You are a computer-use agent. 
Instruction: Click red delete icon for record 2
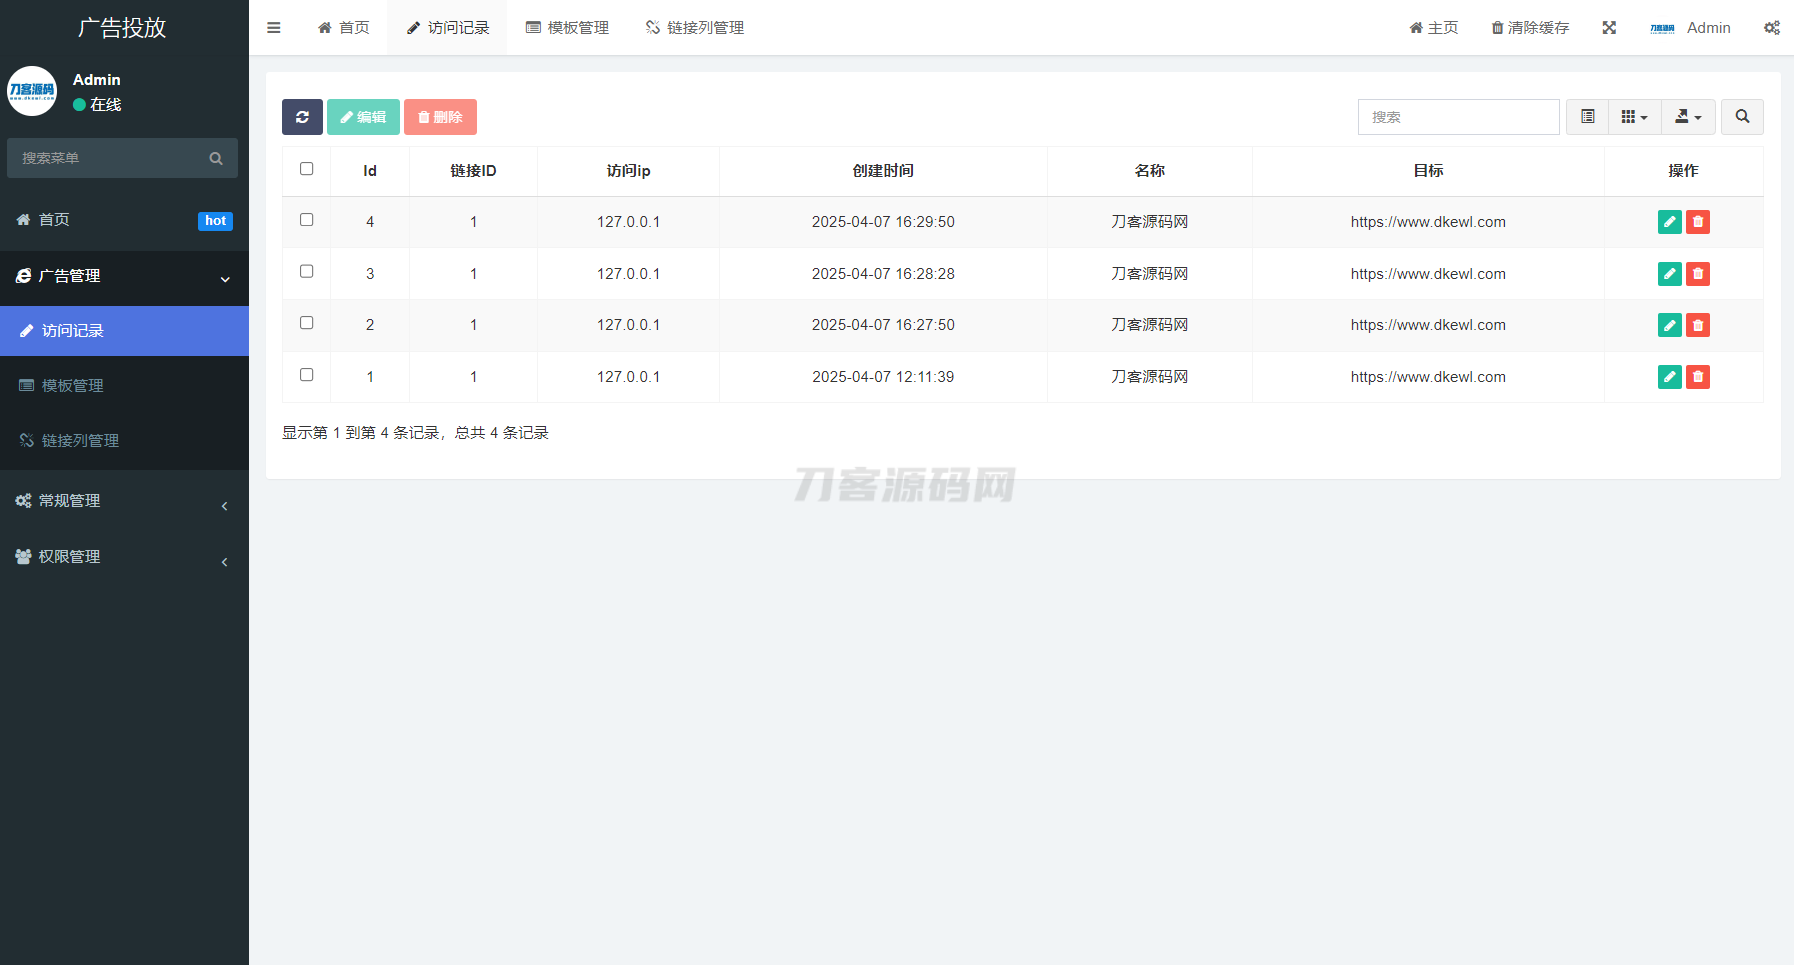1698,325
